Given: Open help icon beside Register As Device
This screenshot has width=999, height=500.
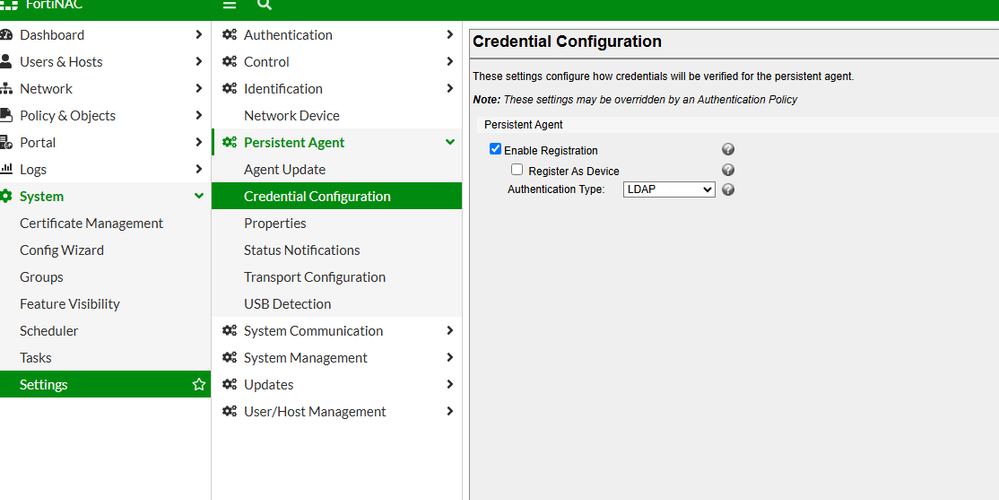Looking at the screenshot, I should pos(728,170).
